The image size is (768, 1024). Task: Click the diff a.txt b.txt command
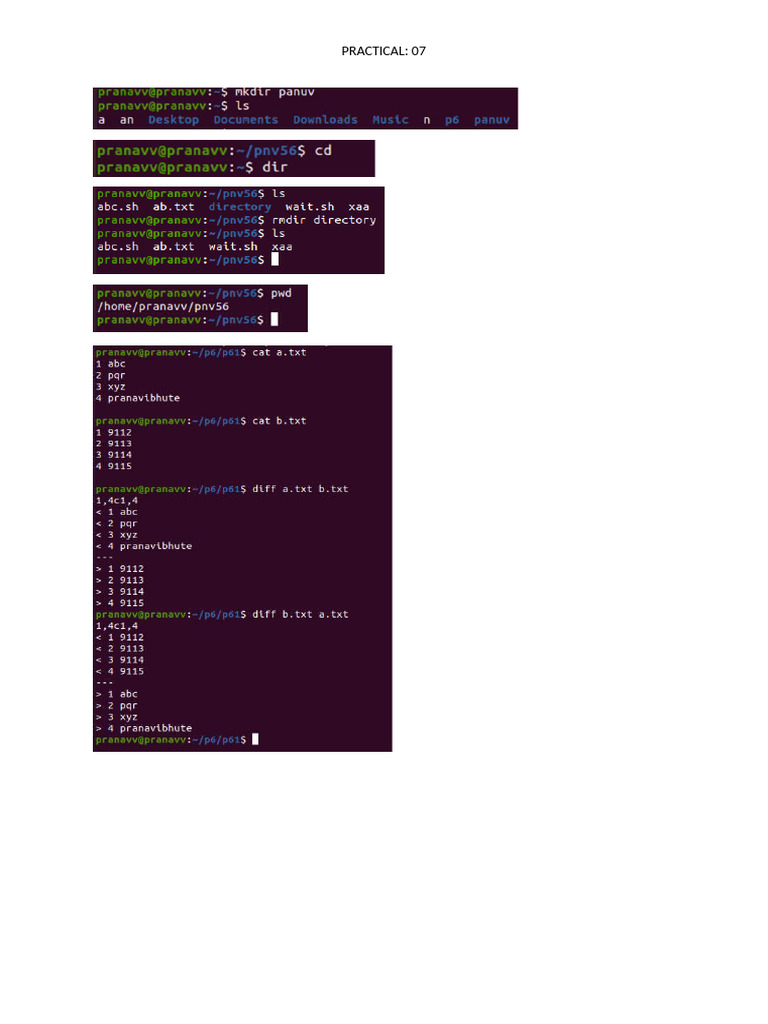click(300, 489)
